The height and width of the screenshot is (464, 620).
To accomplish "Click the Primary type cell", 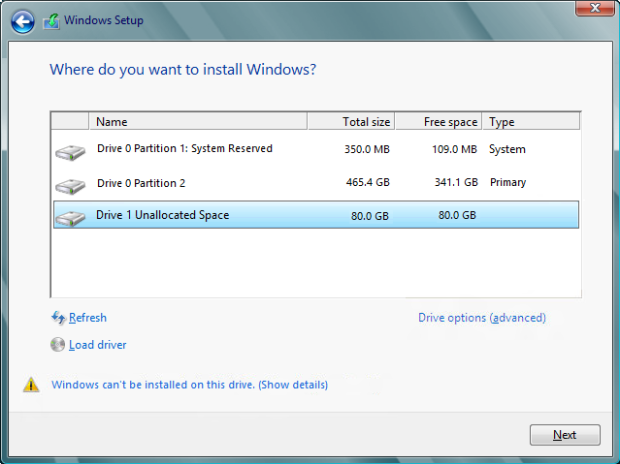I will pyautogui.click(x=508, y=182).
